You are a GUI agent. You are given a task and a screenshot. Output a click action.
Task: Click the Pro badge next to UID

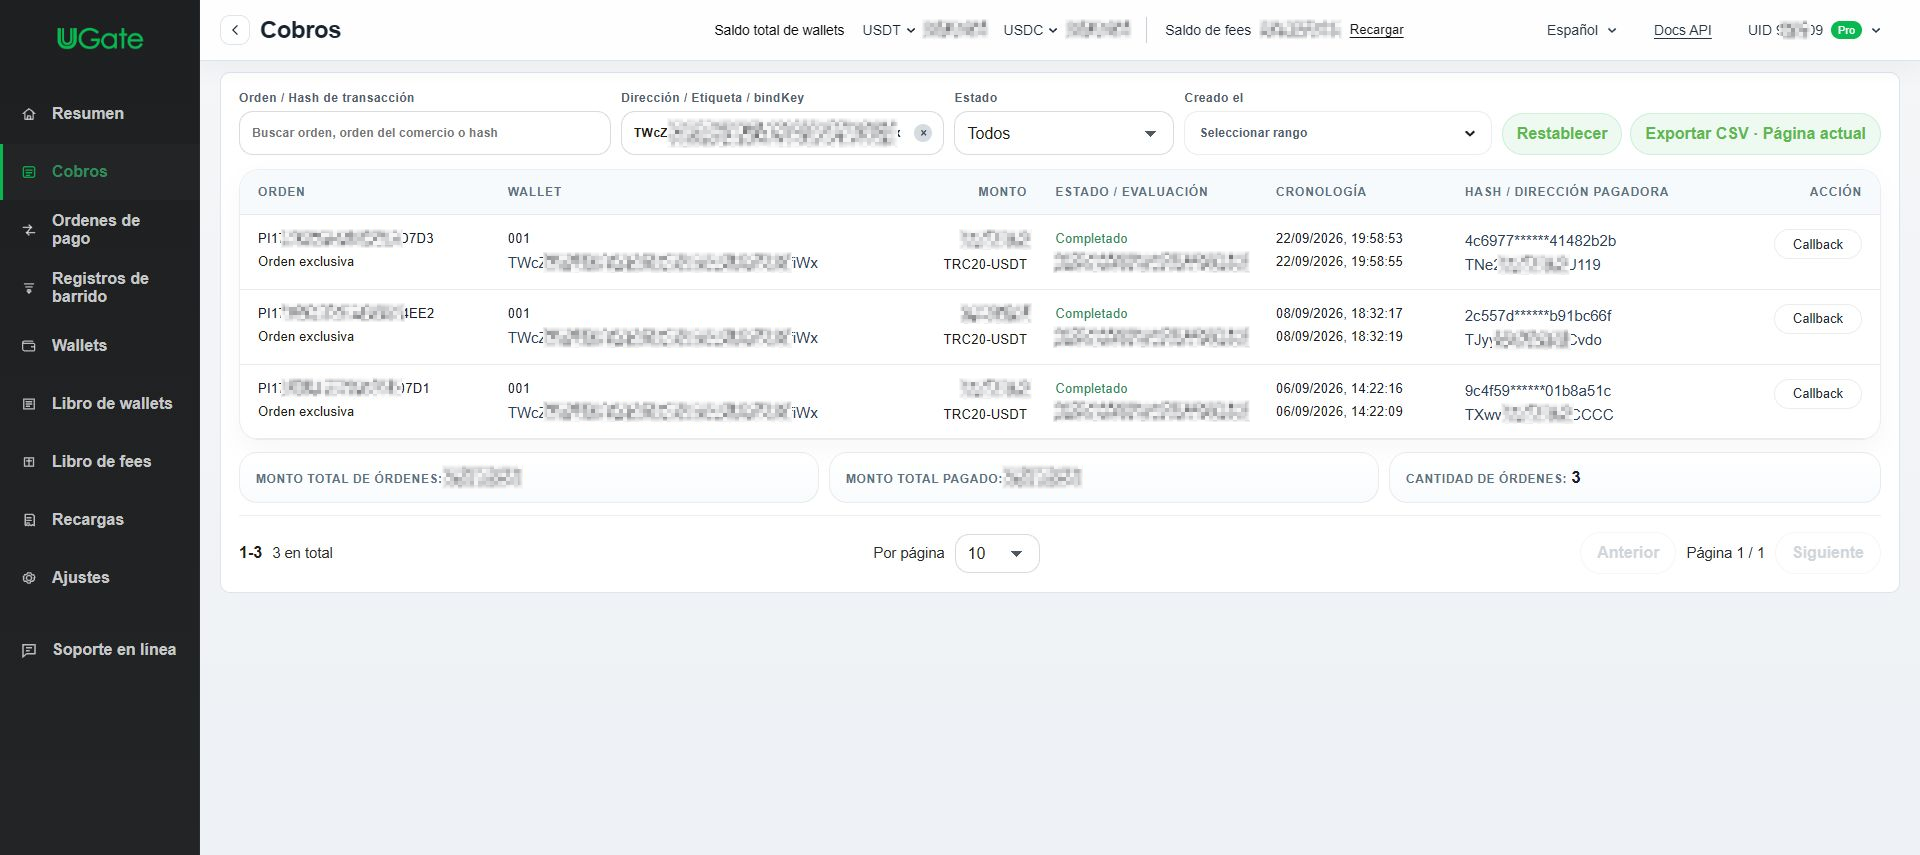[1846, 30]
